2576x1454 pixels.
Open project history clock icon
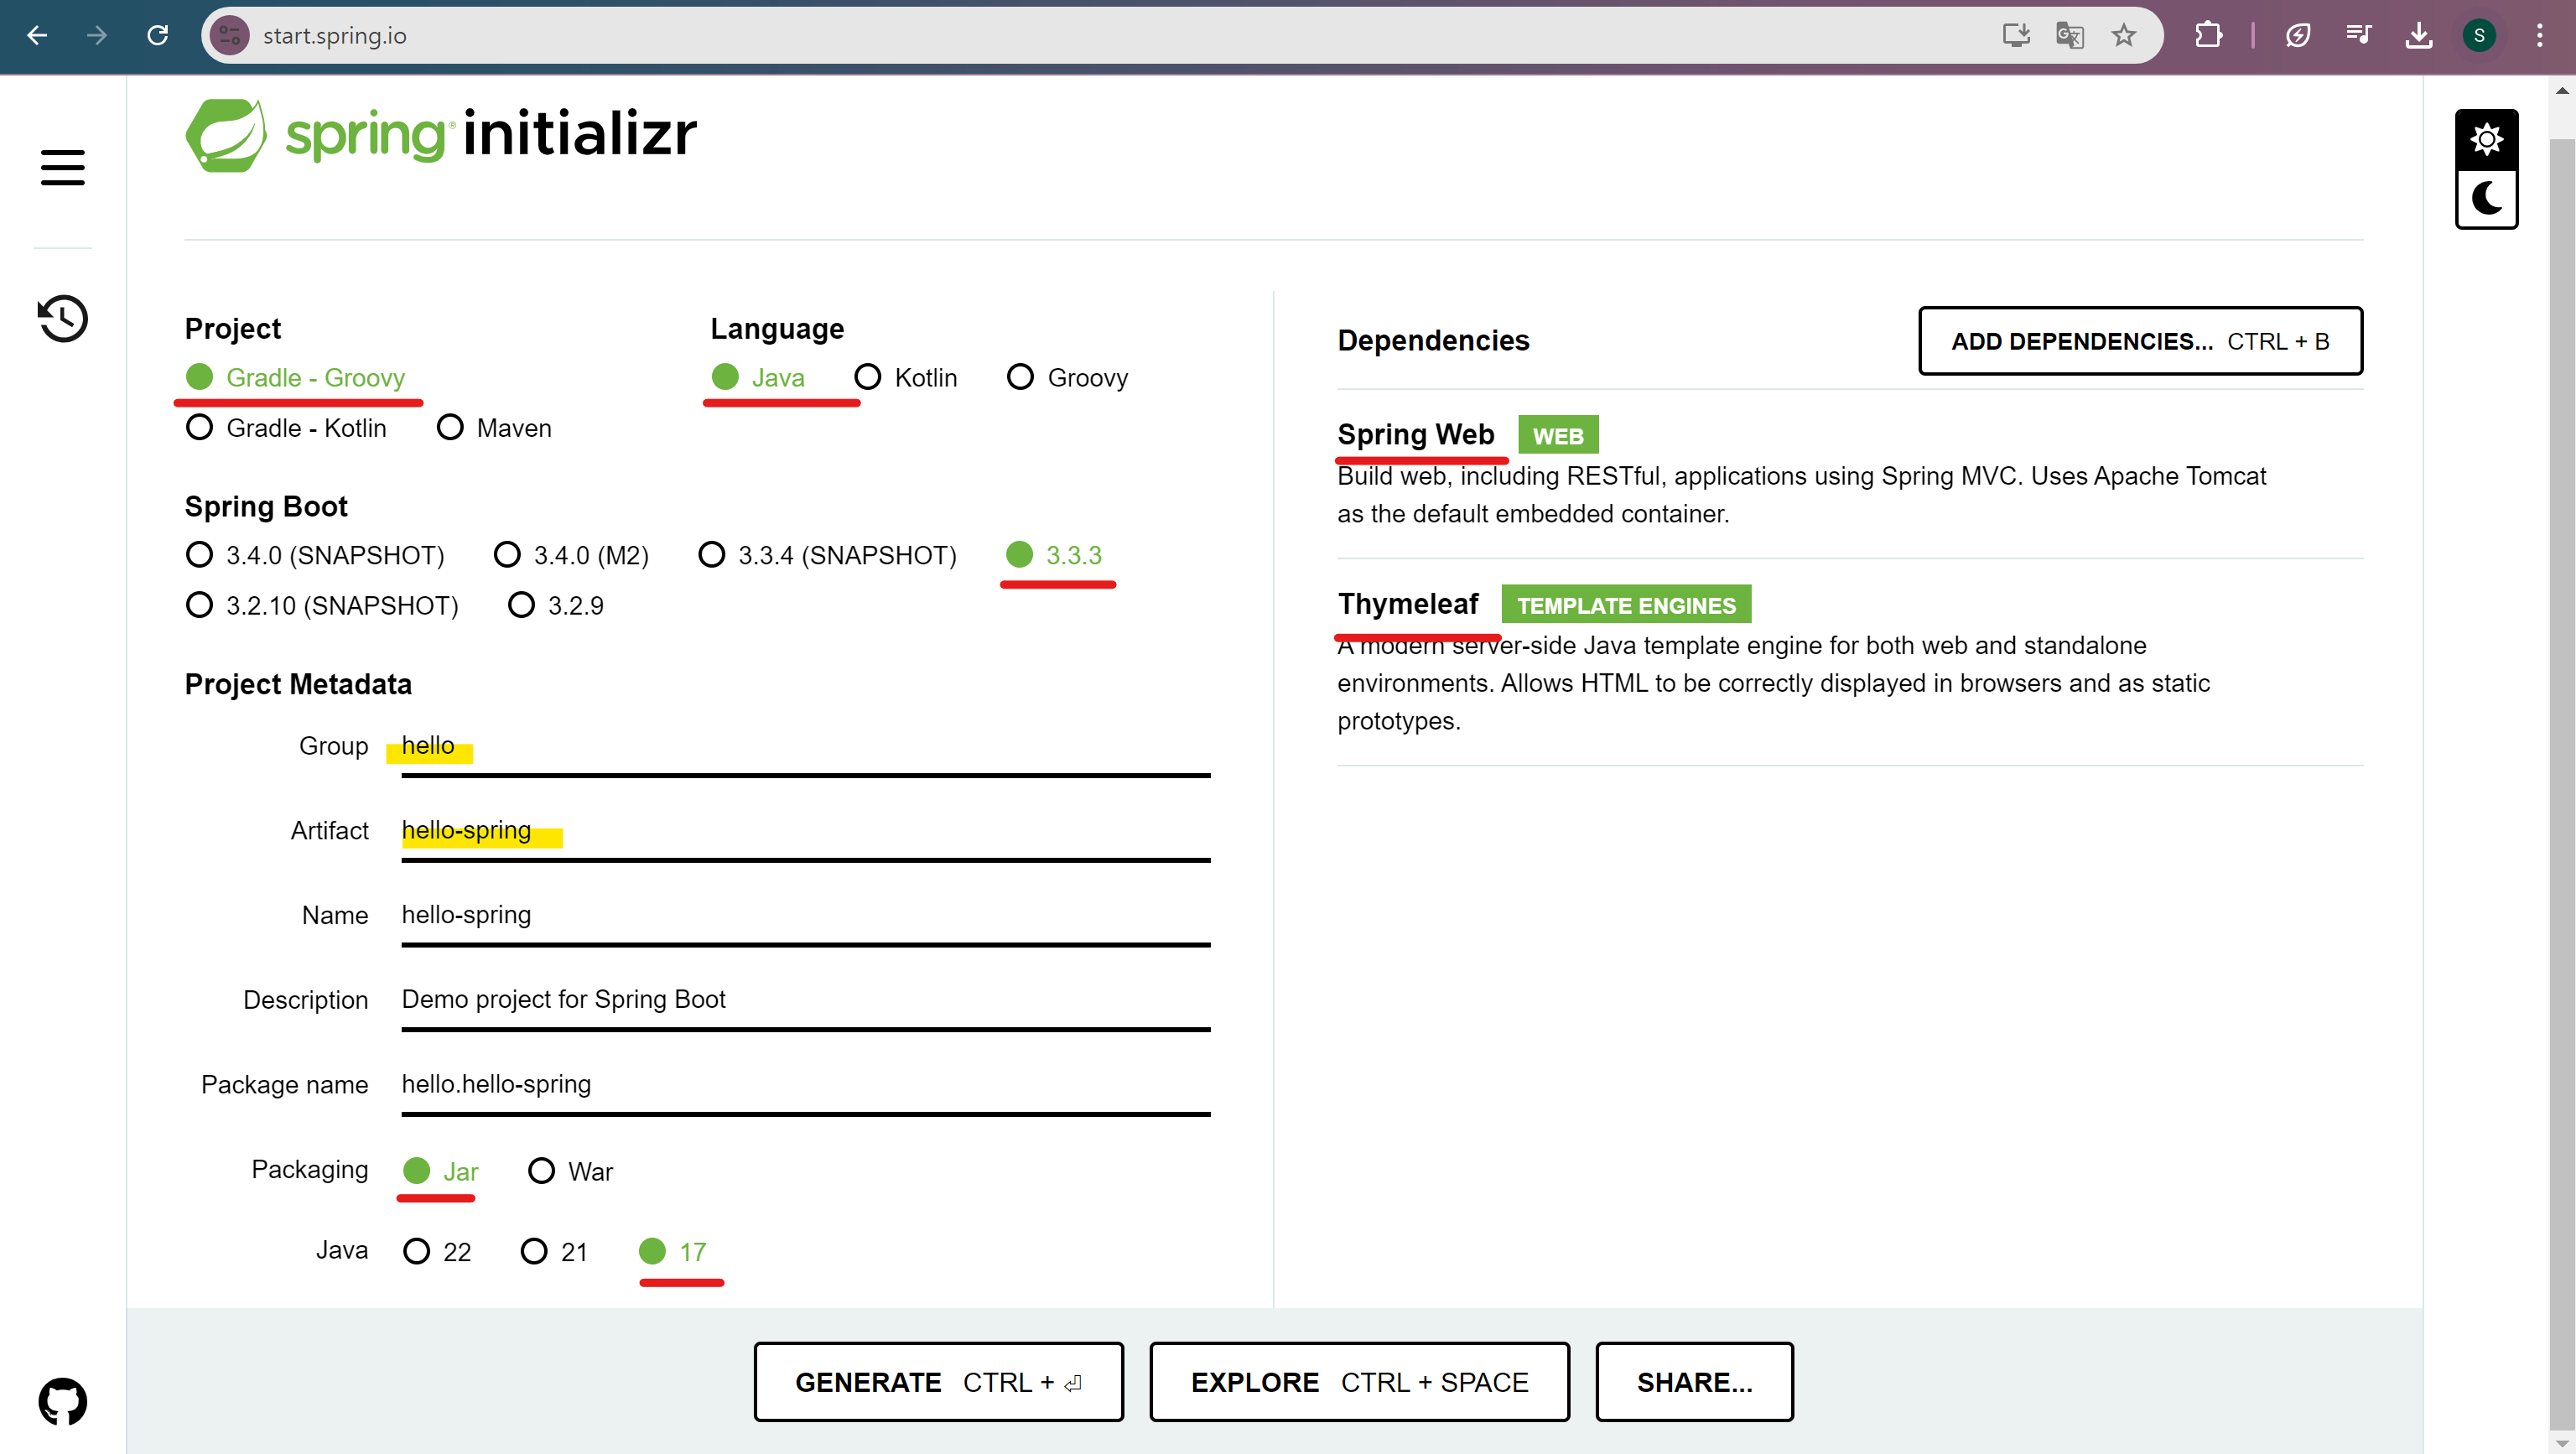tap(62, 319)
